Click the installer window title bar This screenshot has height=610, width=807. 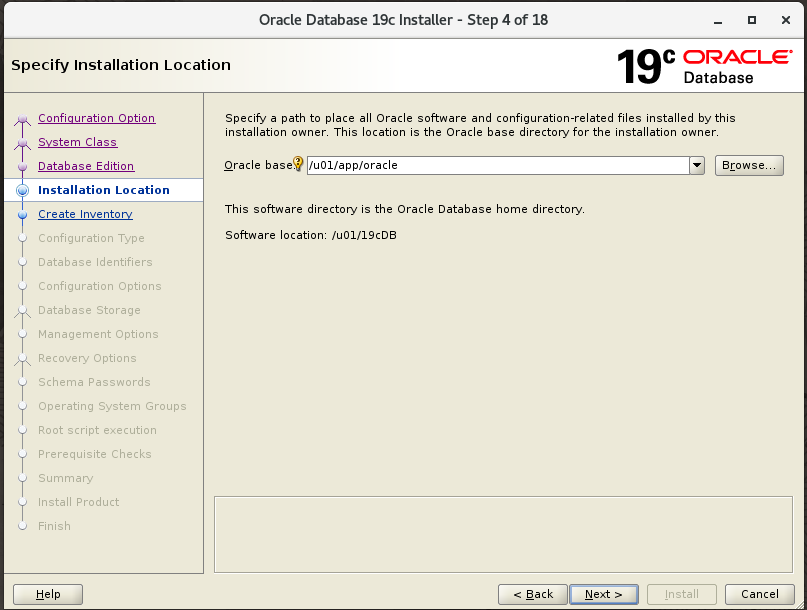[403, 19]
